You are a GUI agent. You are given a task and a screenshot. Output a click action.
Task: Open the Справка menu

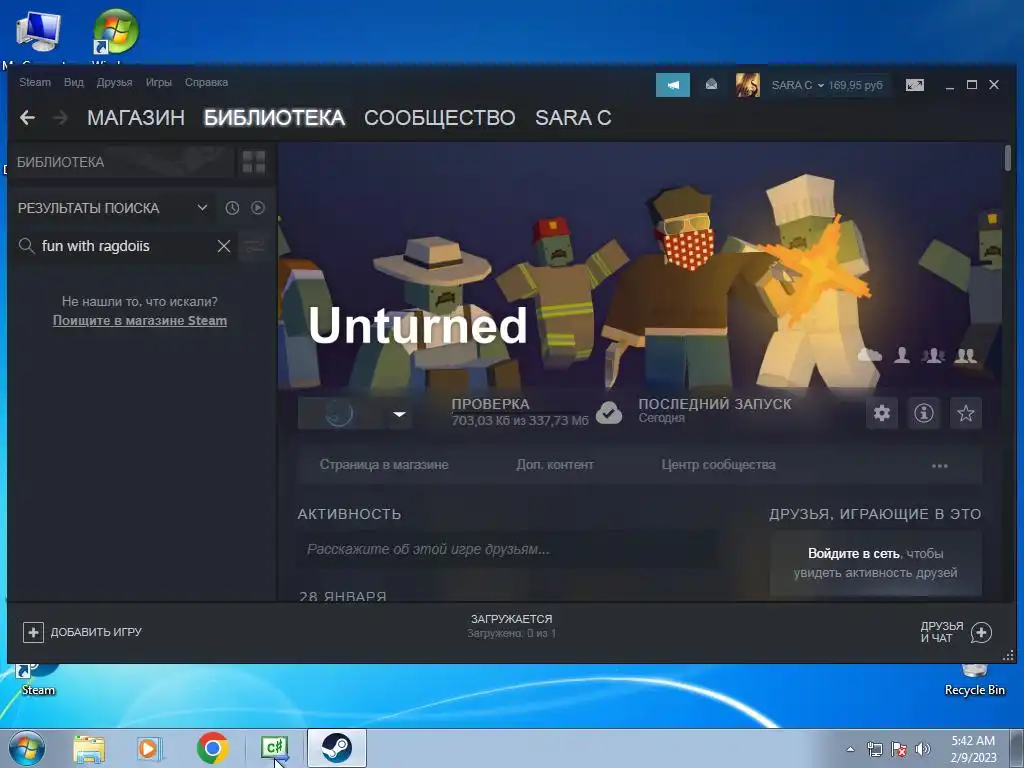[206, 82]
